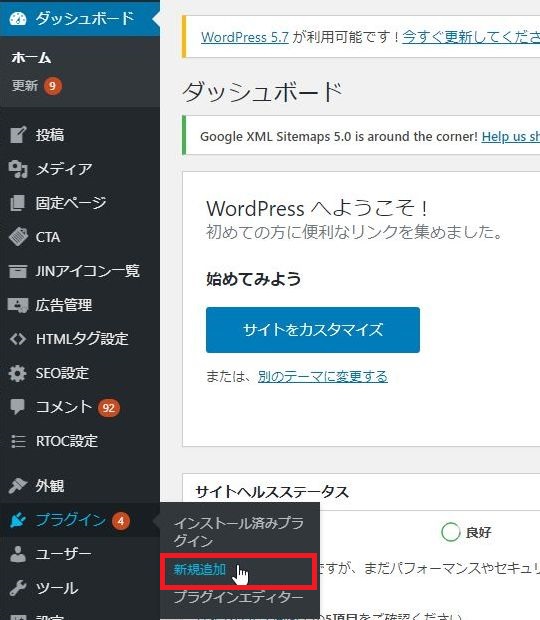Image resolution: width=540 pixels, height=620 pixels.
Task: Click the 9 updates count badge
Action: click(x=53, y=86)
